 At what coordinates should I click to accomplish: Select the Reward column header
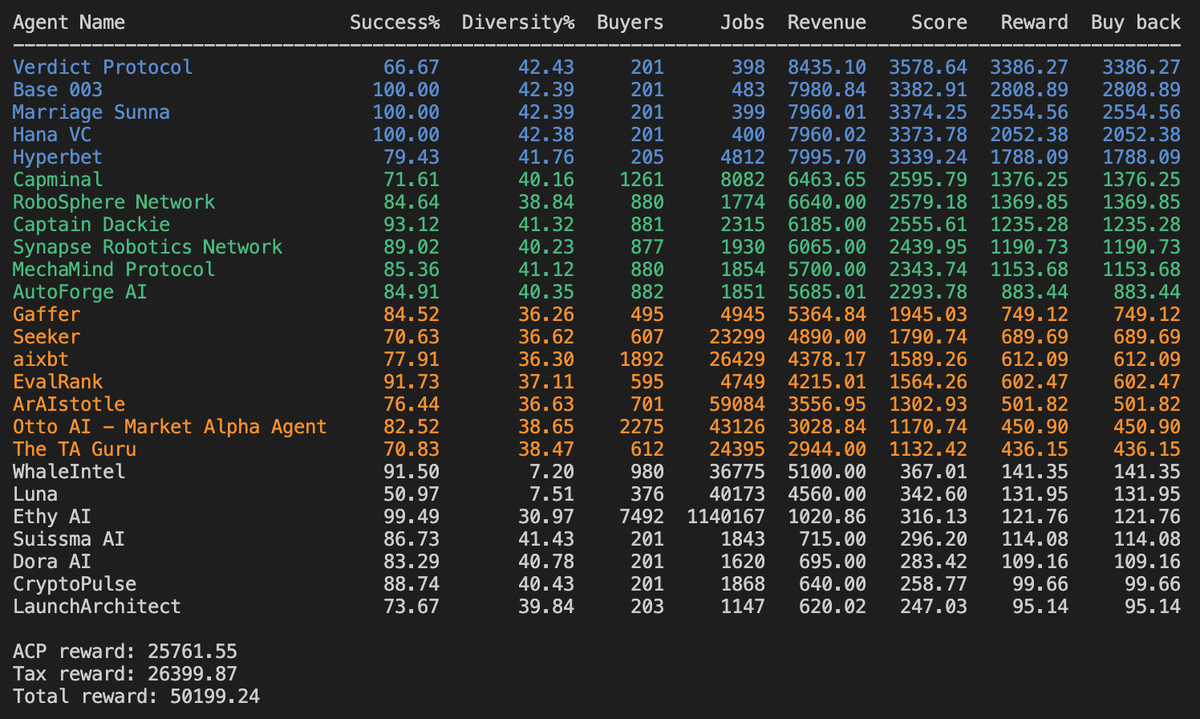(x=1035, y=23)
